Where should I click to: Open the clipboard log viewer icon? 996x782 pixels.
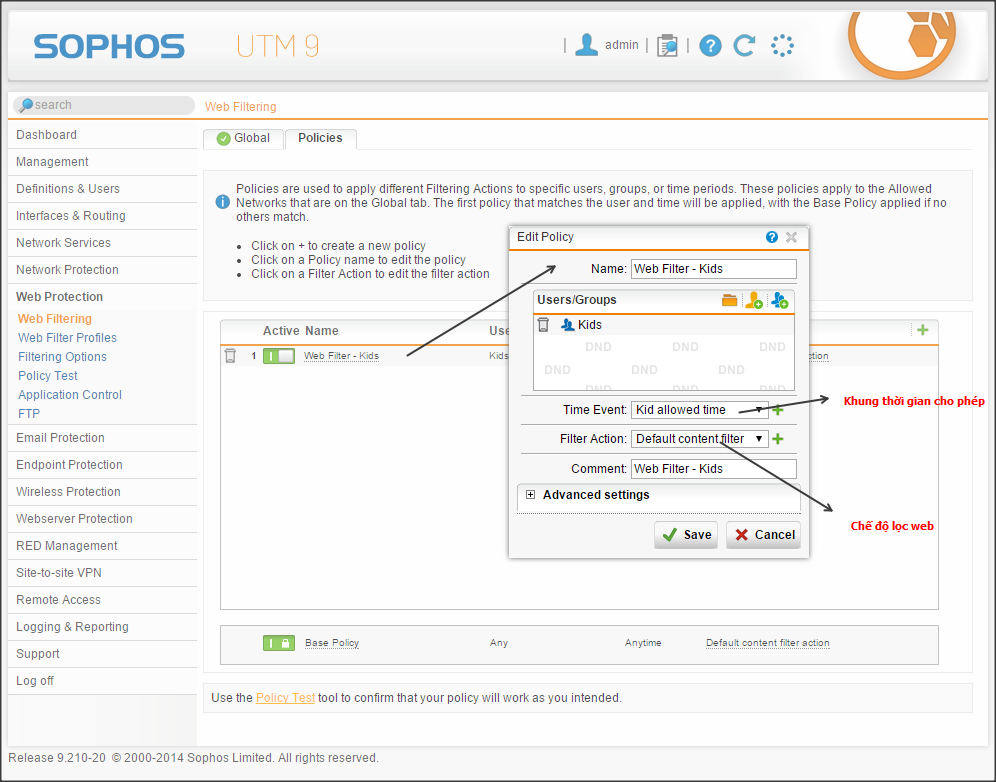click(x=667, y=45)
